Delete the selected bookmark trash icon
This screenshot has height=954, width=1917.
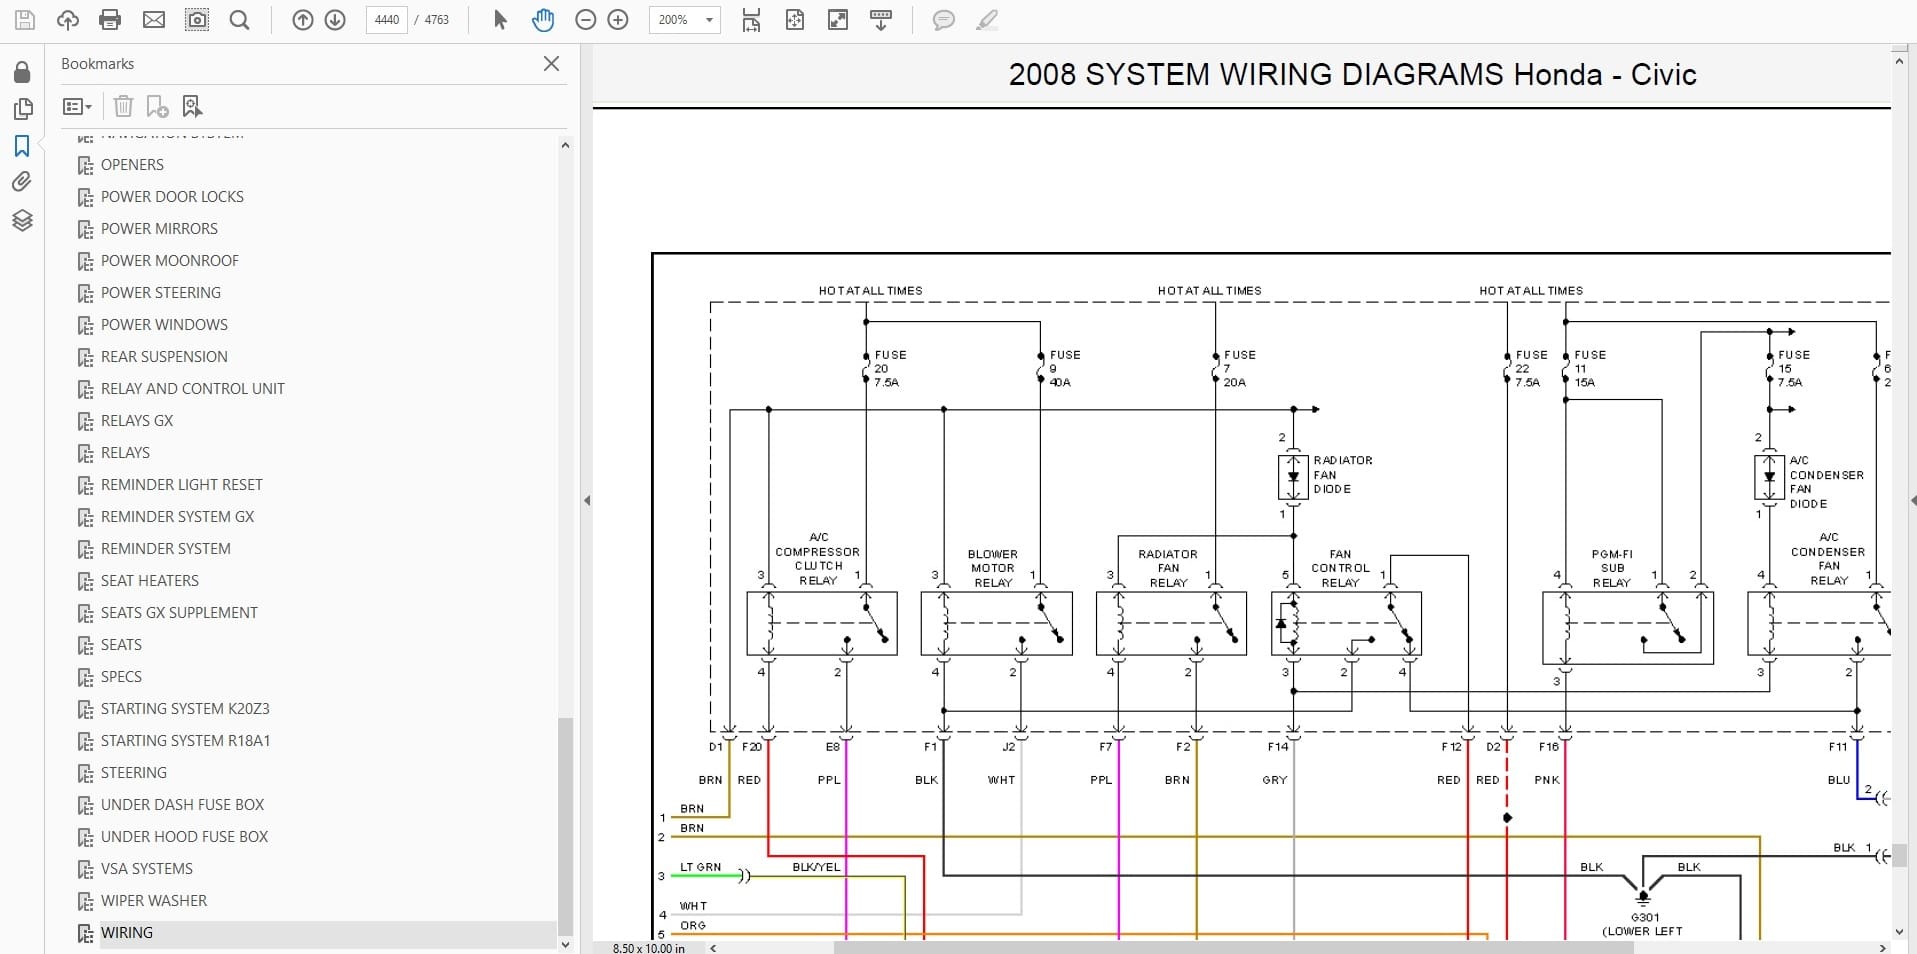[x=123, y=106]
